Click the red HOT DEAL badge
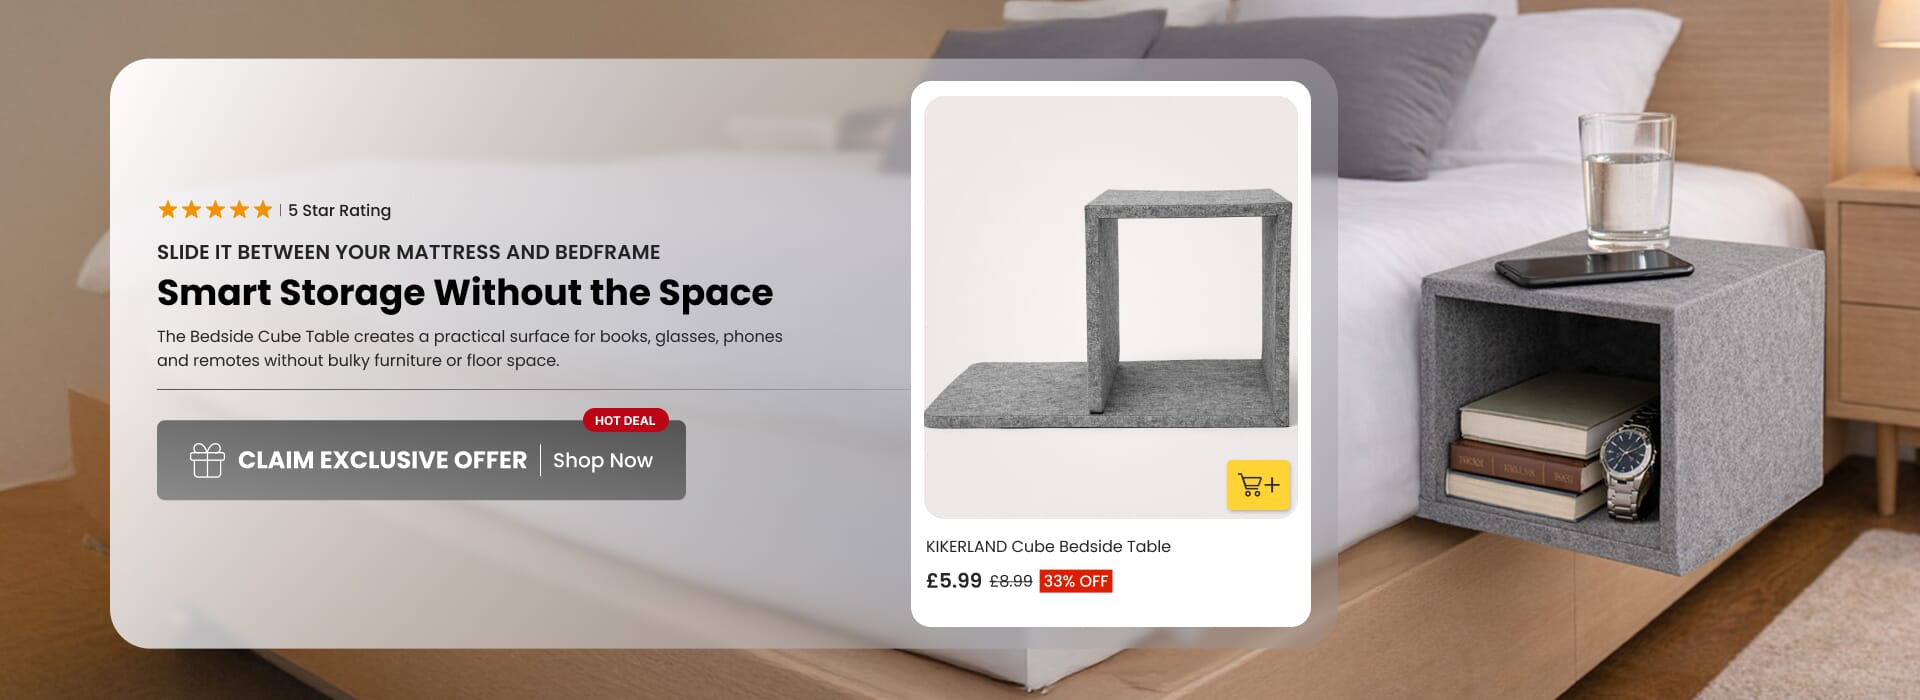 point(625,420)
